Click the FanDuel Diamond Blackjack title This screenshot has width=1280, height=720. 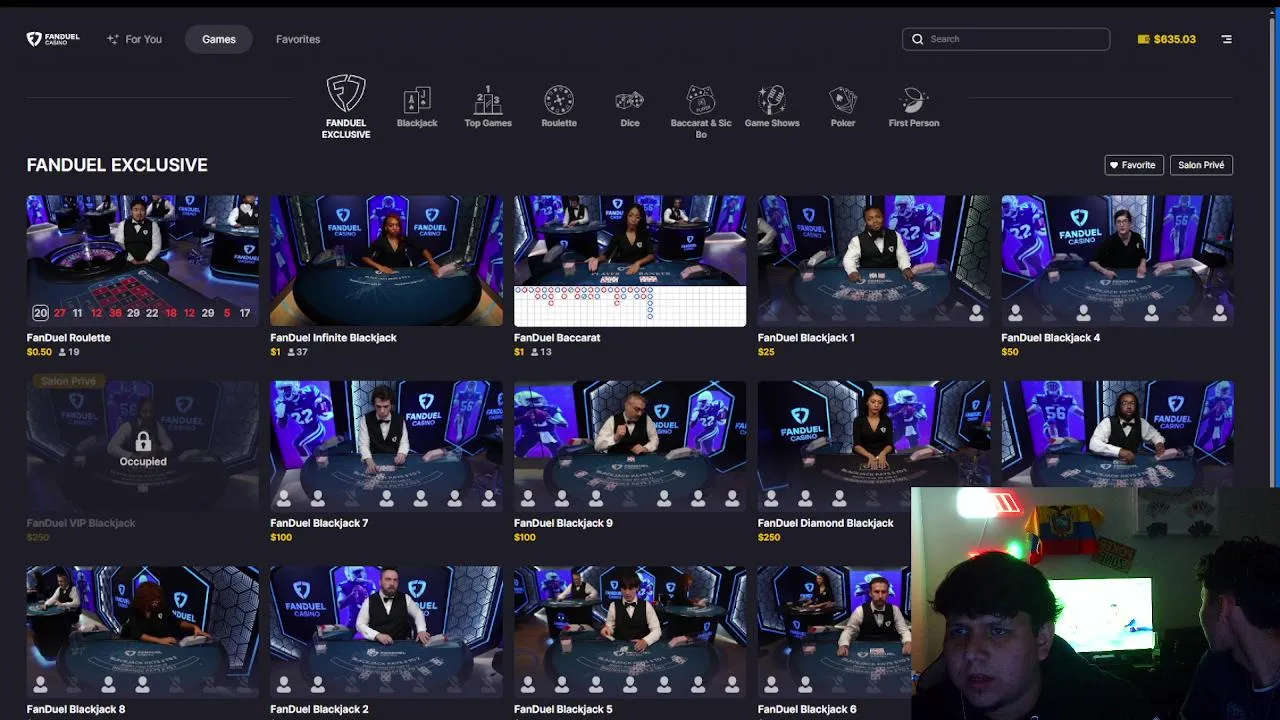pyautogui.click(x=826, y=523)
